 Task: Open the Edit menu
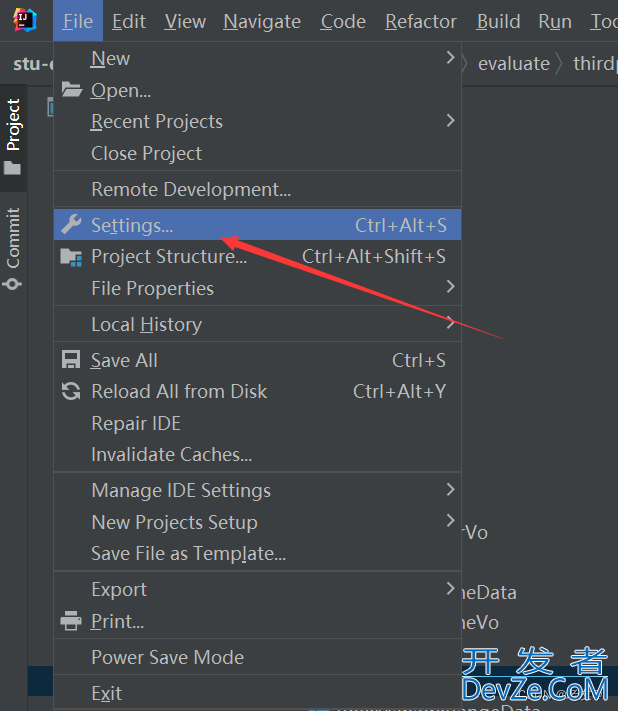[x=128, y=21]
